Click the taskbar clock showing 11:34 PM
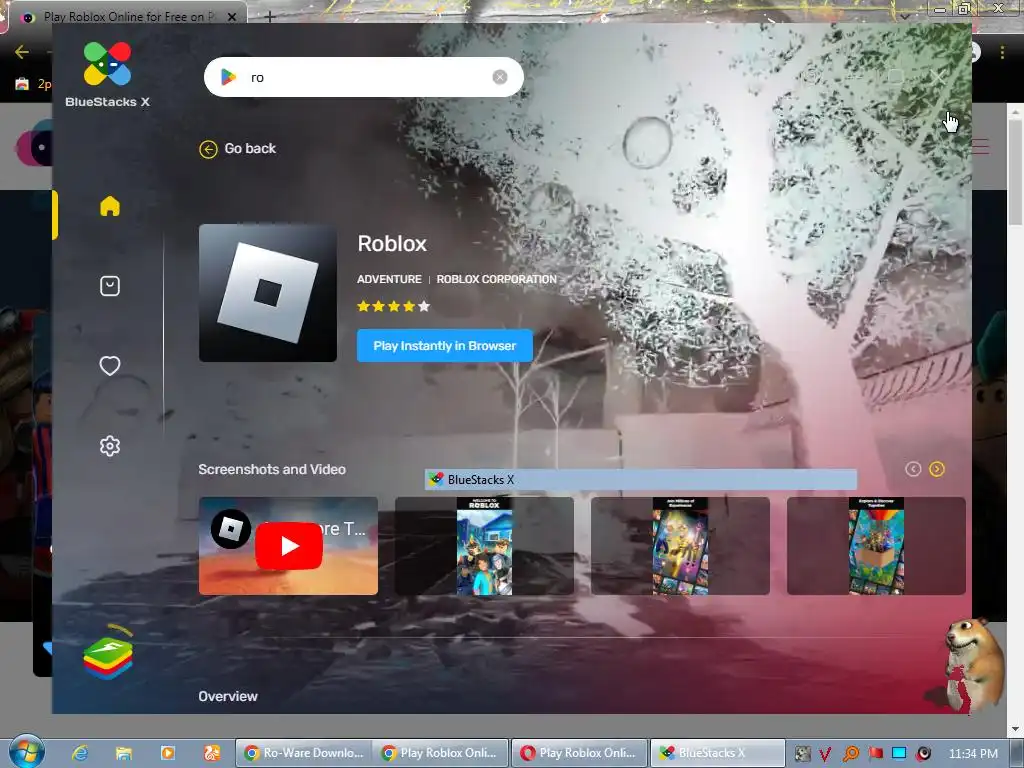This screenshot has width=1024, height=768. pyautogui.click(x=973, y=754)
